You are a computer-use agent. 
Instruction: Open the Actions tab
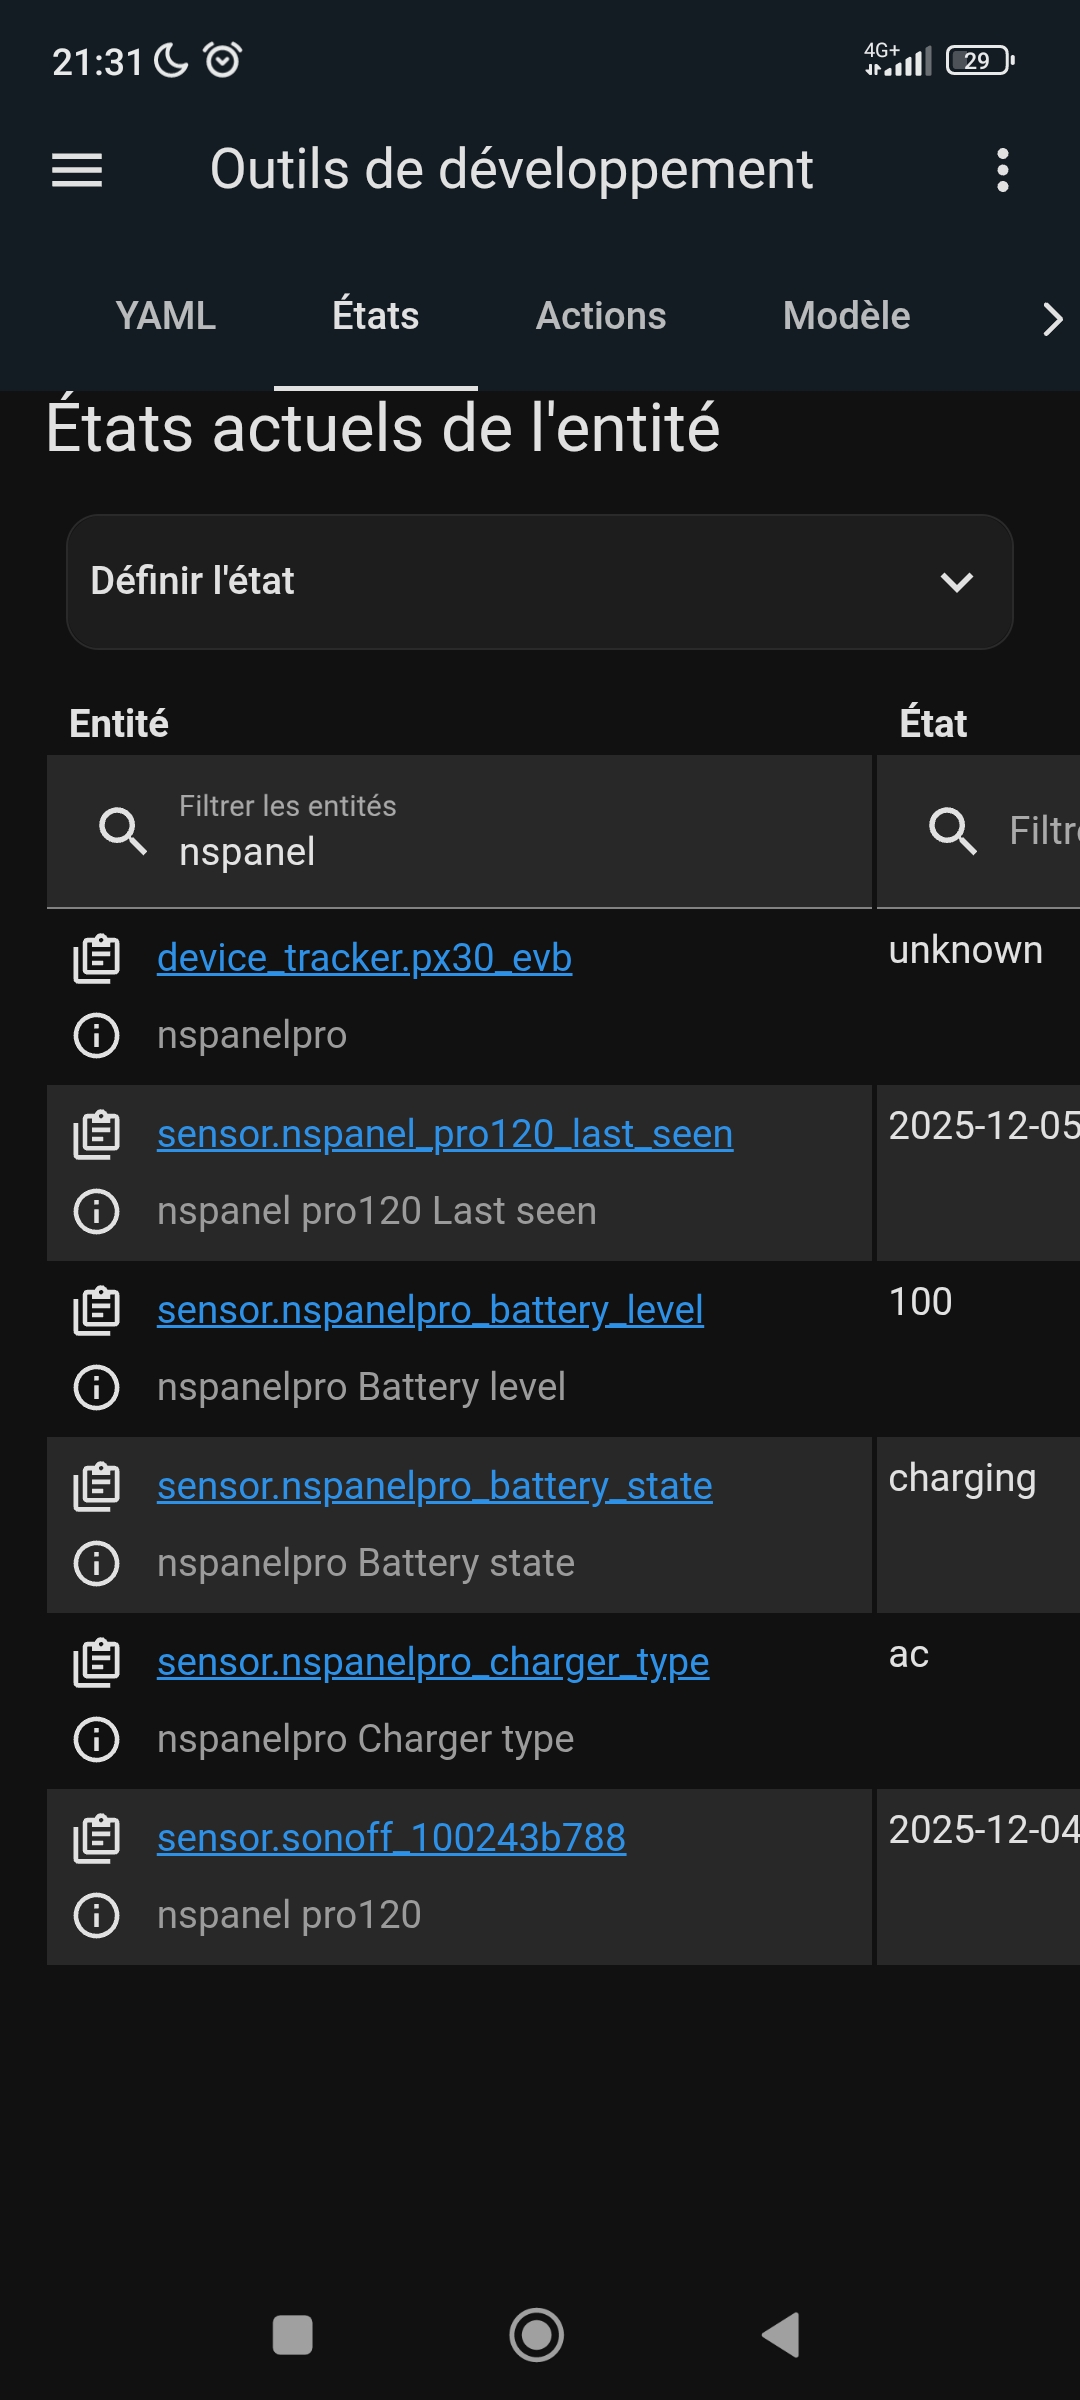(601, 316)
